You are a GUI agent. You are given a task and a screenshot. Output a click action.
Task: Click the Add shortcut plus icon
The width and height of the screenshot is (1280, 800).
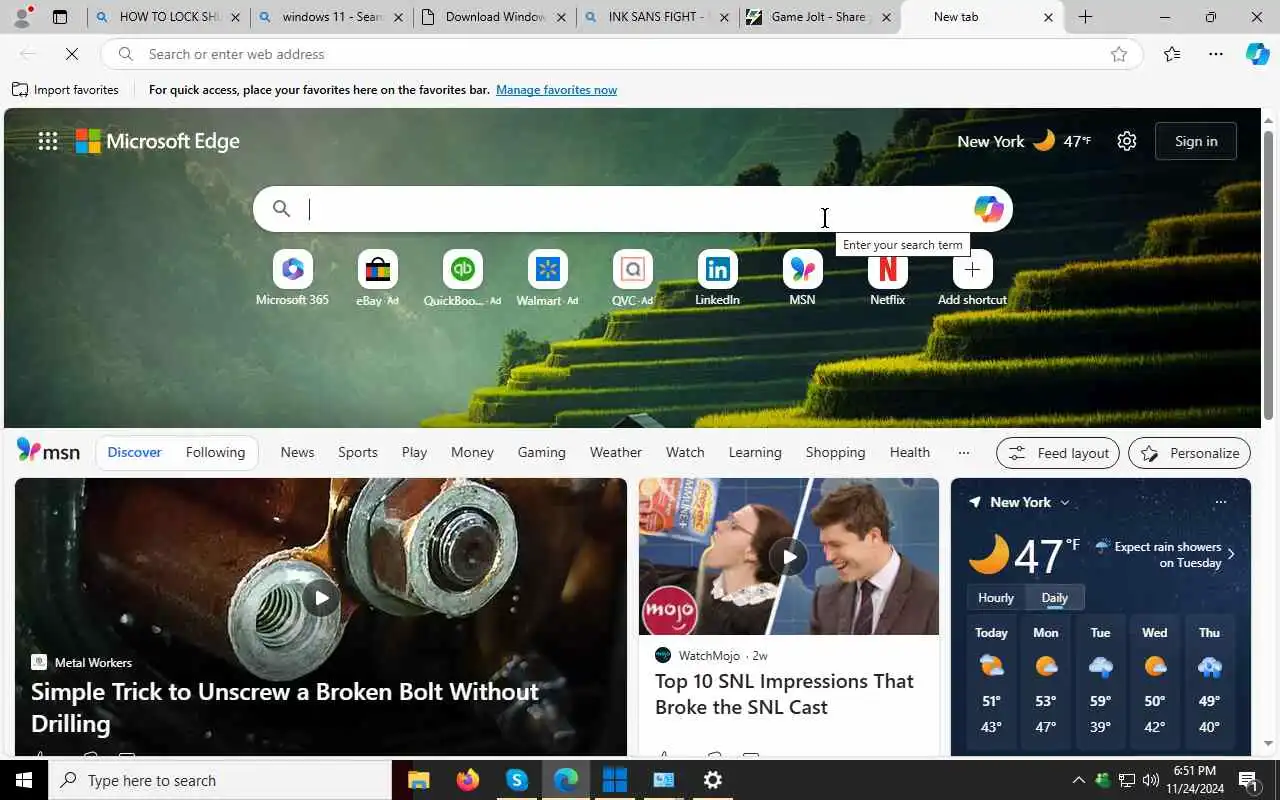pyautogui.click(x=972, y=269)
